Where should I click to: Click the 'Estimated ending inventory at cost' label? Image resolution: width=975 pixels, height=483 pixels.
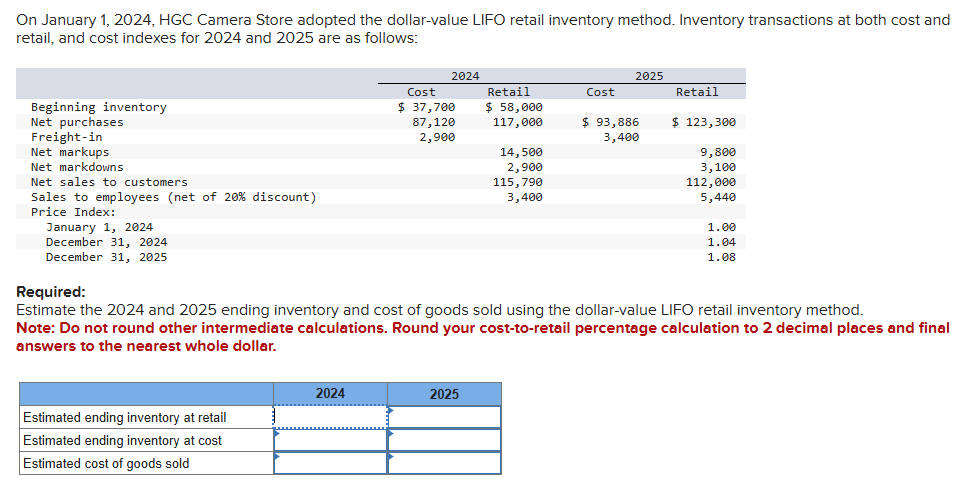(122, 441)
